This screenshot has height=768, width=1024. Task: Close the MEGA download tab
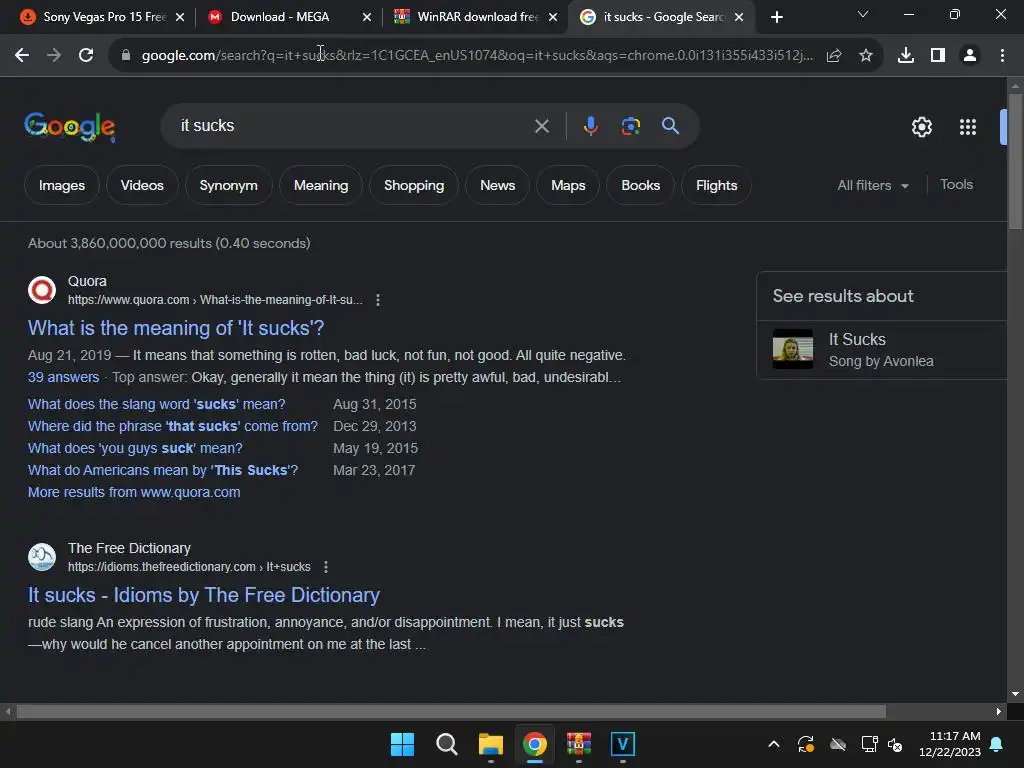tap(367, 17)
